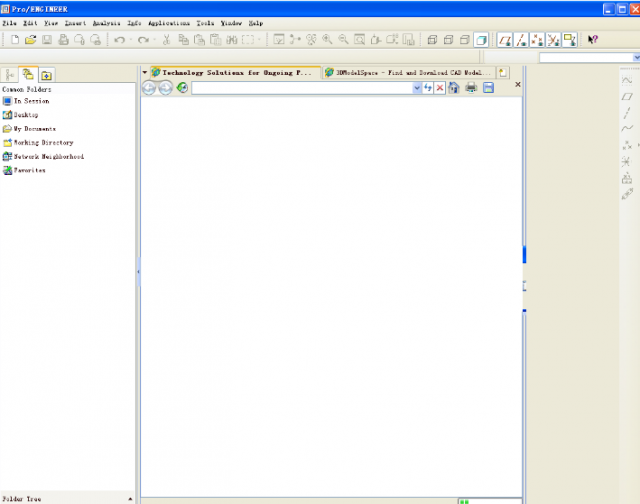Screen dimensions: 640x504
Task: Click the Create new object icon
Action: click(x=15, y=40)
